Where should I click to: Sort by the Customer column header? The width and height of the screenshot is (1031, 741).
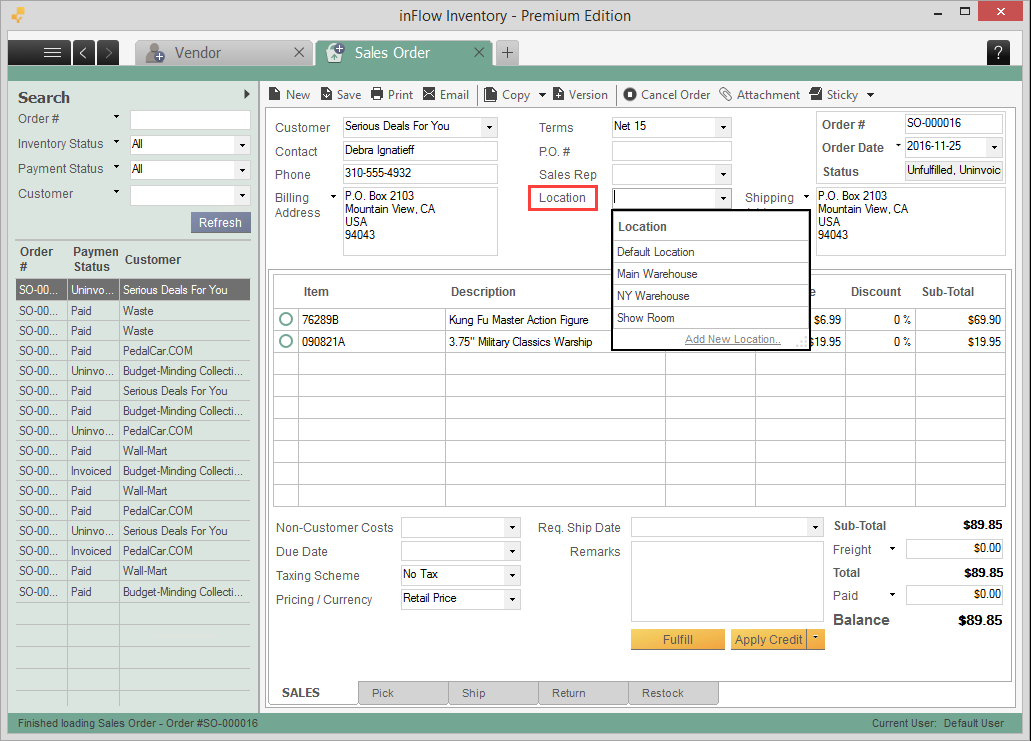click(x=153, y=260)
